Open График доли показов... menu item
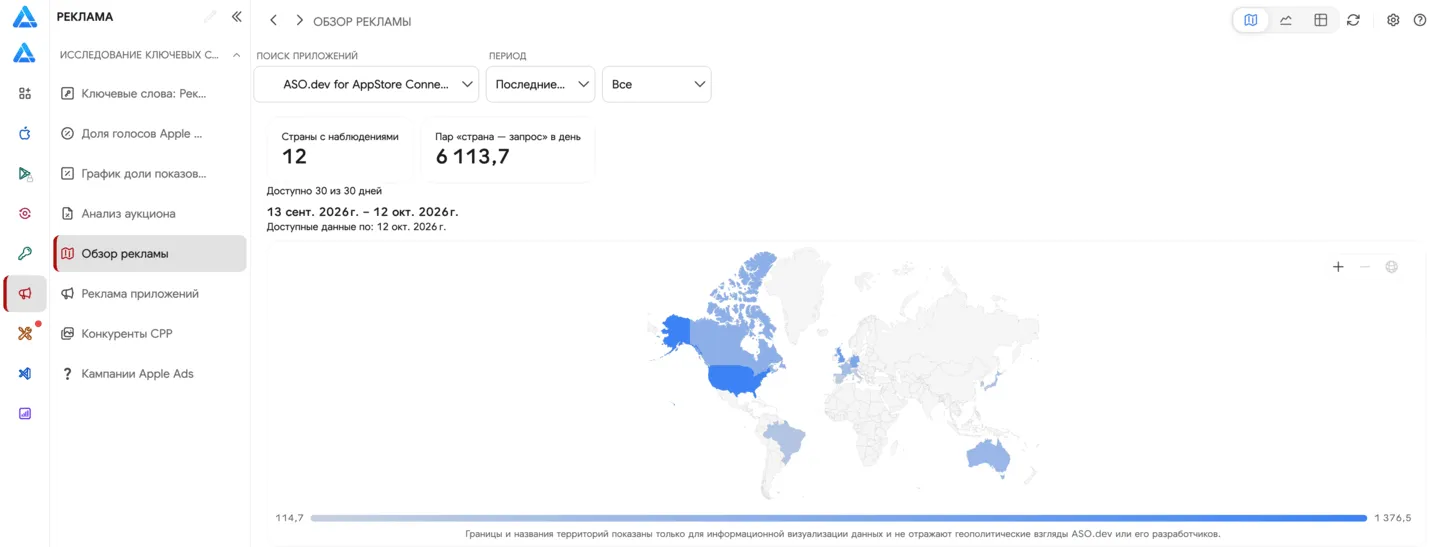The image size is (1440, 547). point(150,173)
